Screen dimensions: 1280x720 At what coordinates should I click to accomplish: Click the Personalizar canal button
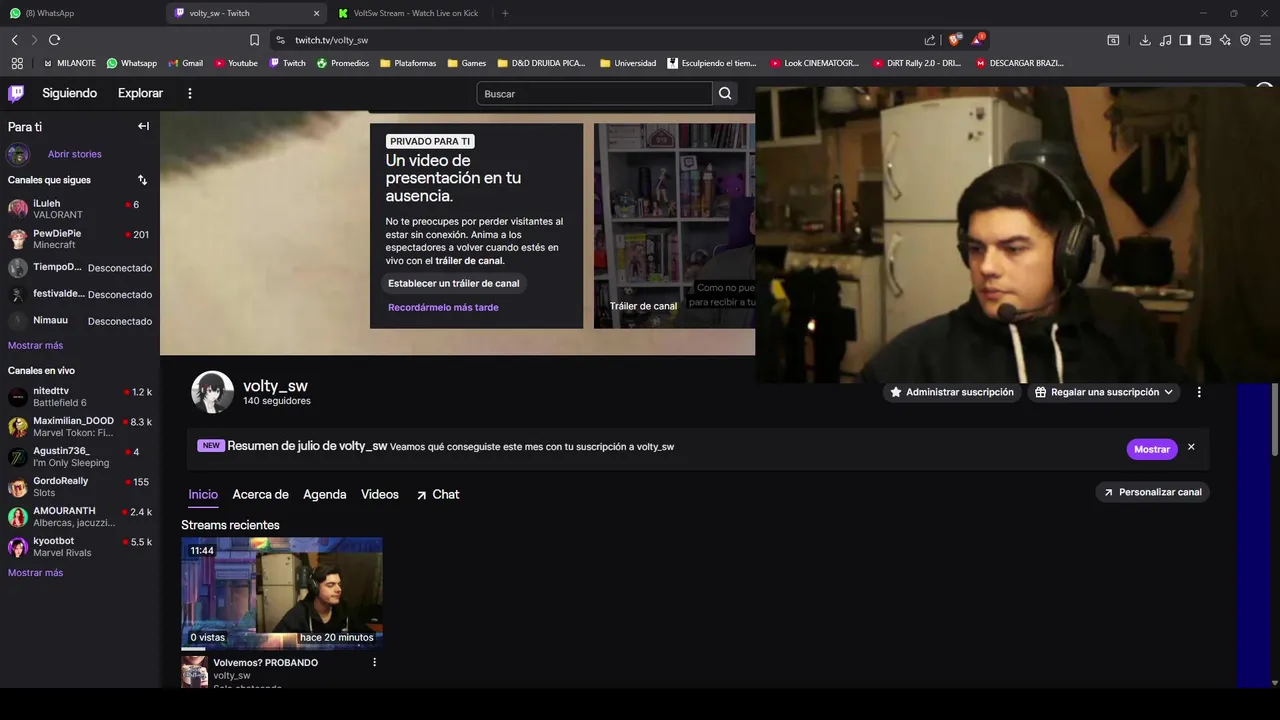1152,492
